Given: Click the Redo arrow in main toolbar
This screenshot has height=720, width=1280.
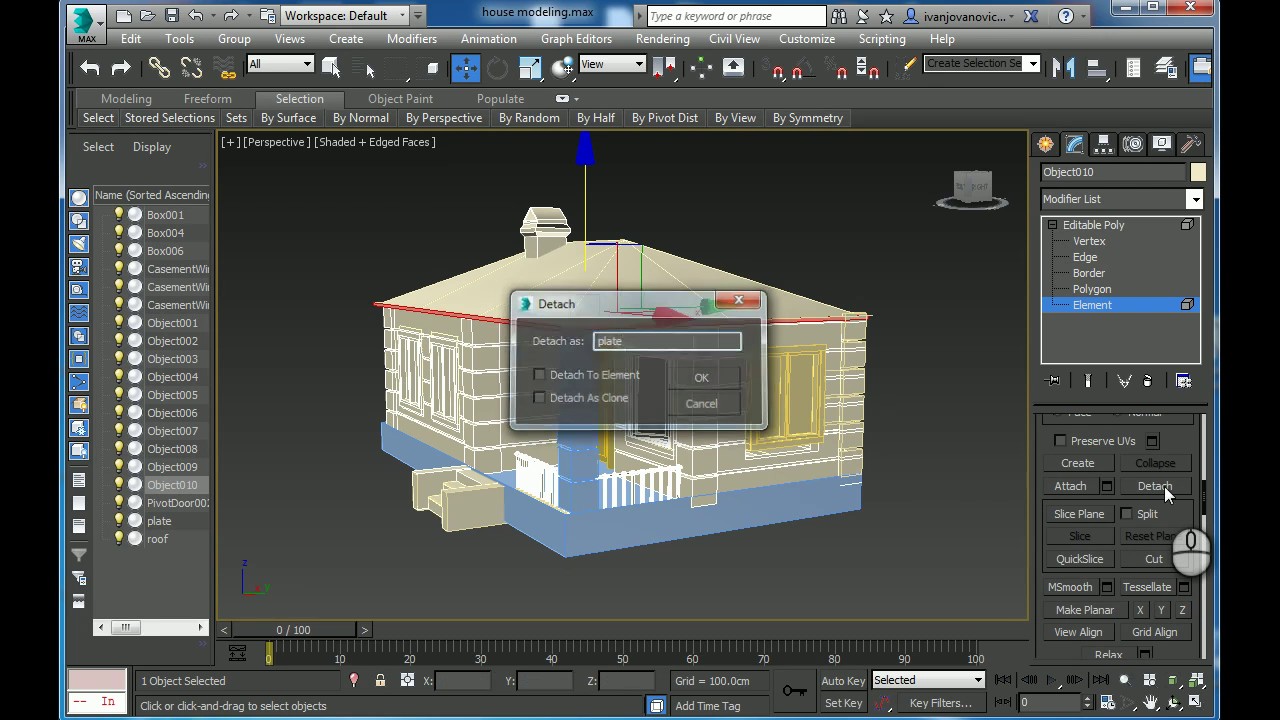Looking at the screenshot, I should point(121,68).
